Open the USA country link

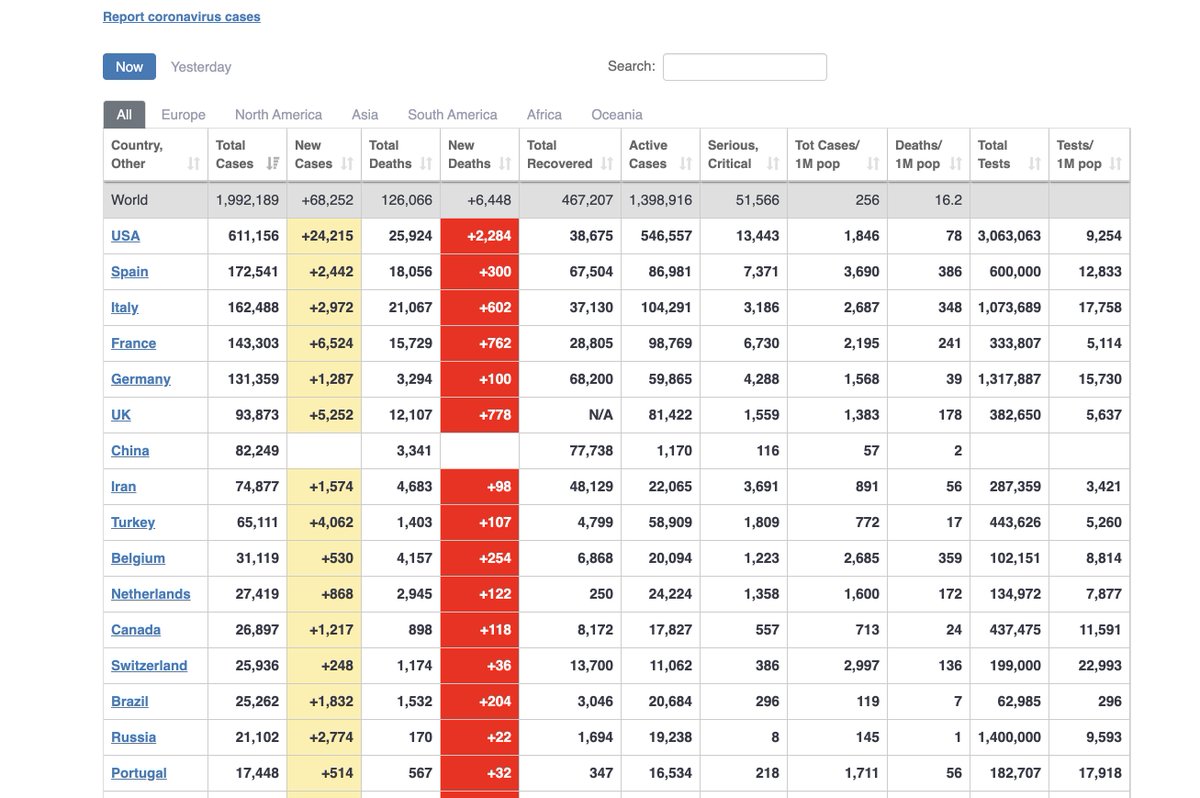(x=125, y=236)
